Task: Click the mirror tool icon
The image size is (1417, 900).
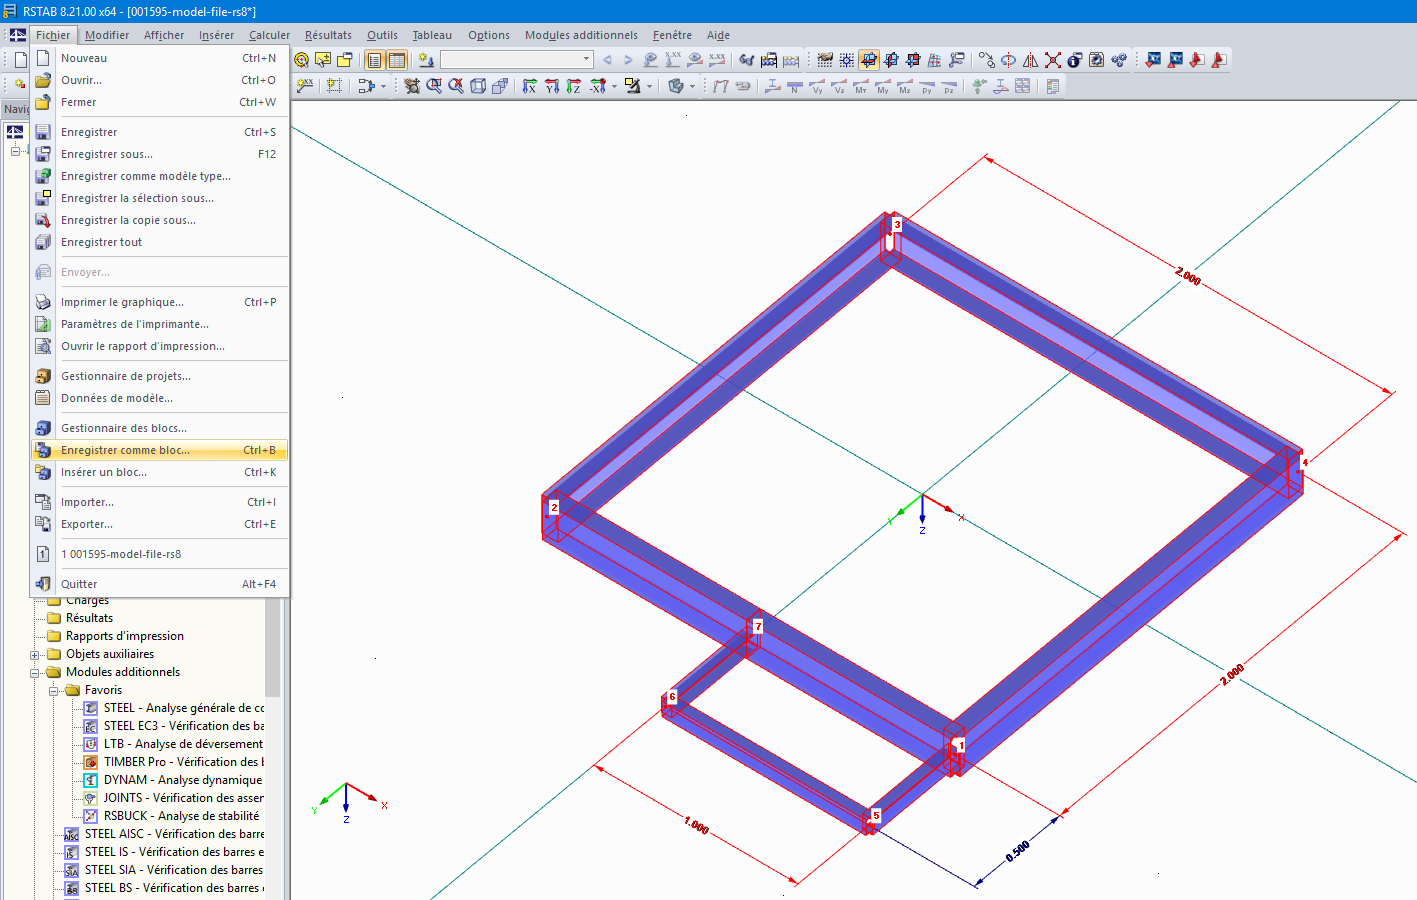Action: 1031,60
